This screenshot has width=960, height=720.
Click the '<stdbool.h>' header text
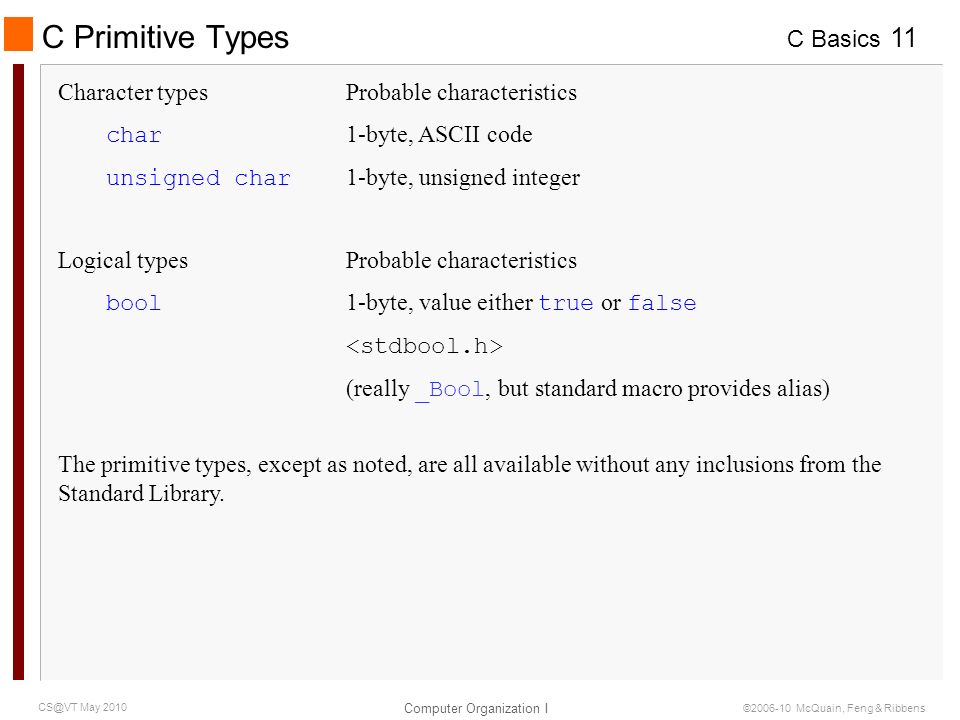pyautogui.click(x=424, y=347)
